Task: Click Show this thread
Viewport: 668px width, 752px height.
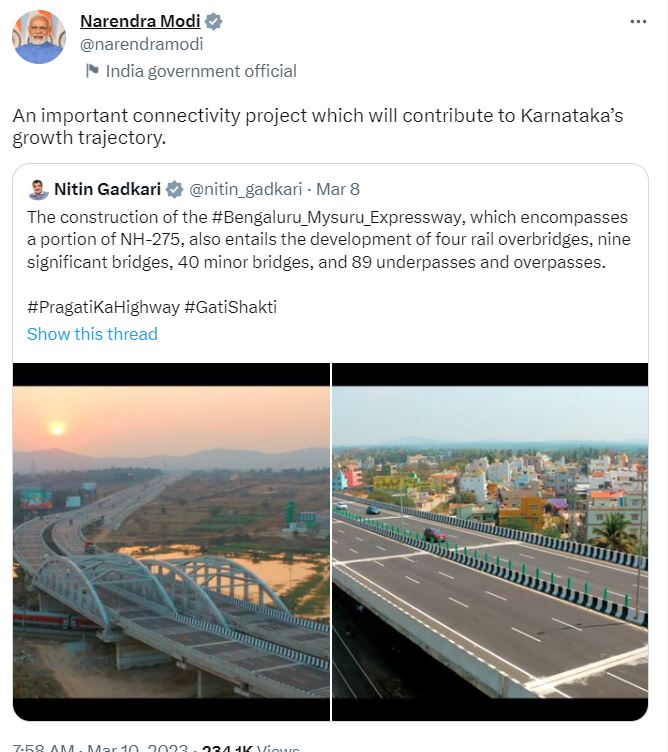Action: pos(92,334)
